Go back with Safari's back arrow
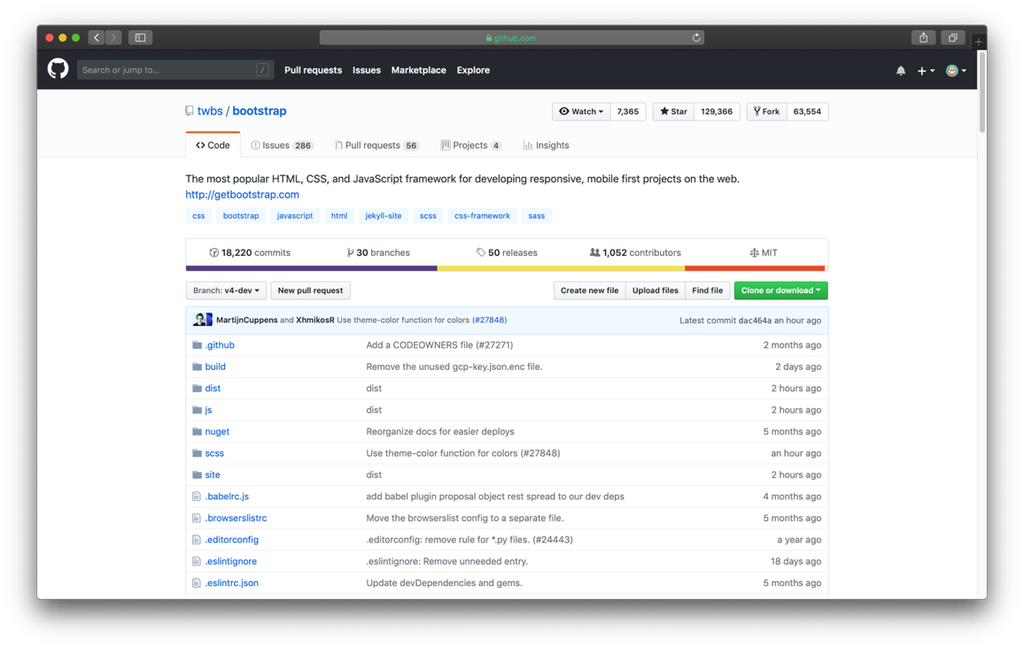 (x=96, y=38)
